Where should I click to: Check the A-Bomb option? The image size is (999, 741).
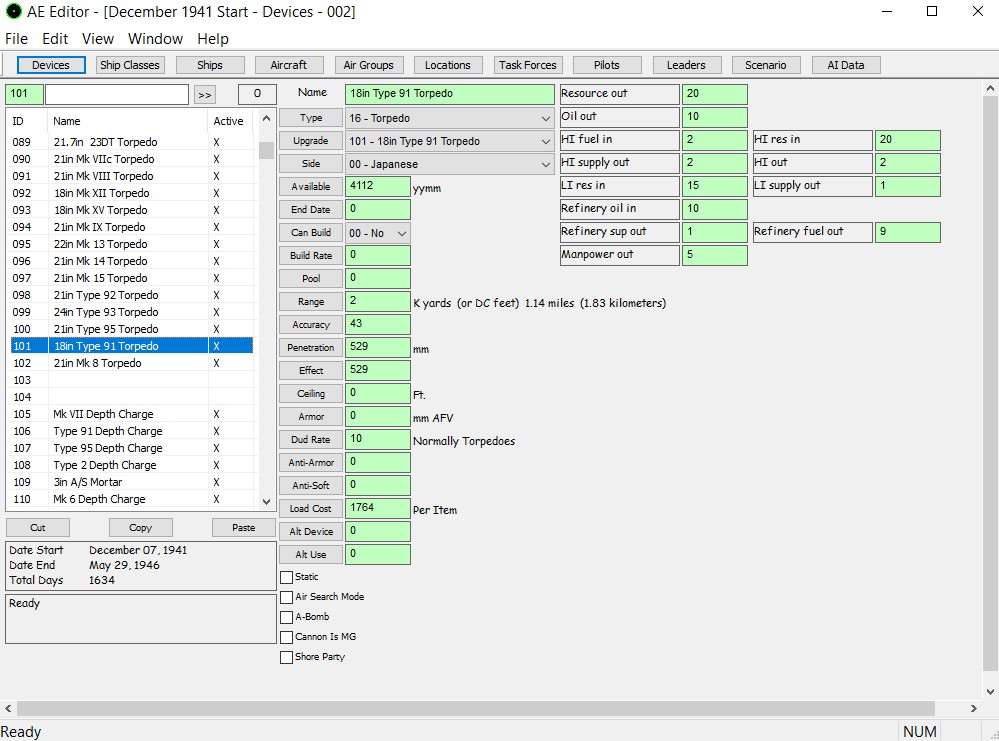pyautogui.click(x=287, y=617)
